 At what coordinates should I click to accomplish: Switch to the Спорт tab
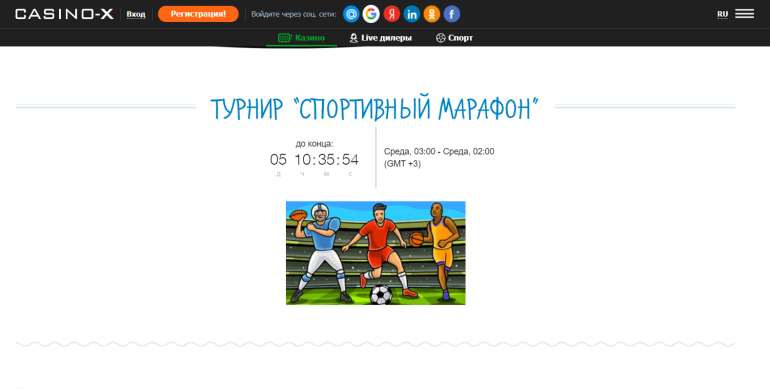point(454,38)
